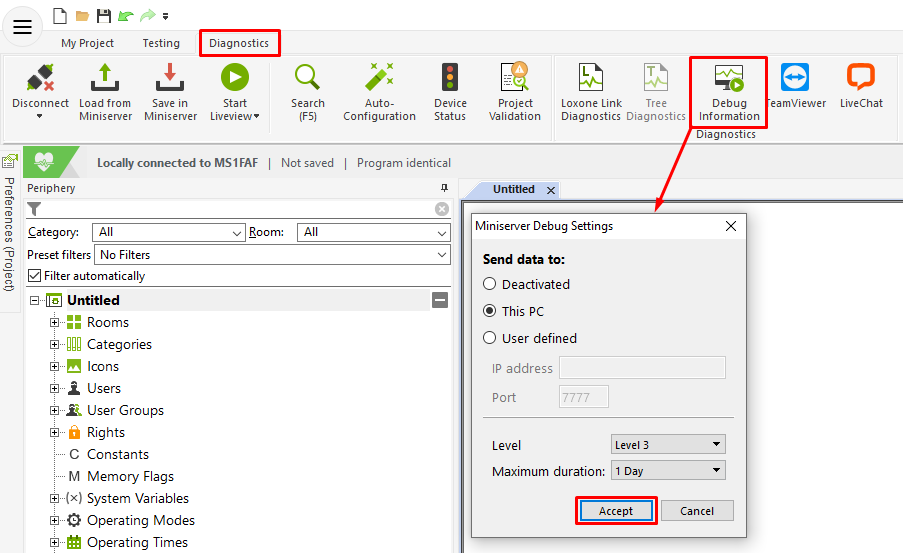
Task: Open the My Project tab
Action: (x=87, y=43)
